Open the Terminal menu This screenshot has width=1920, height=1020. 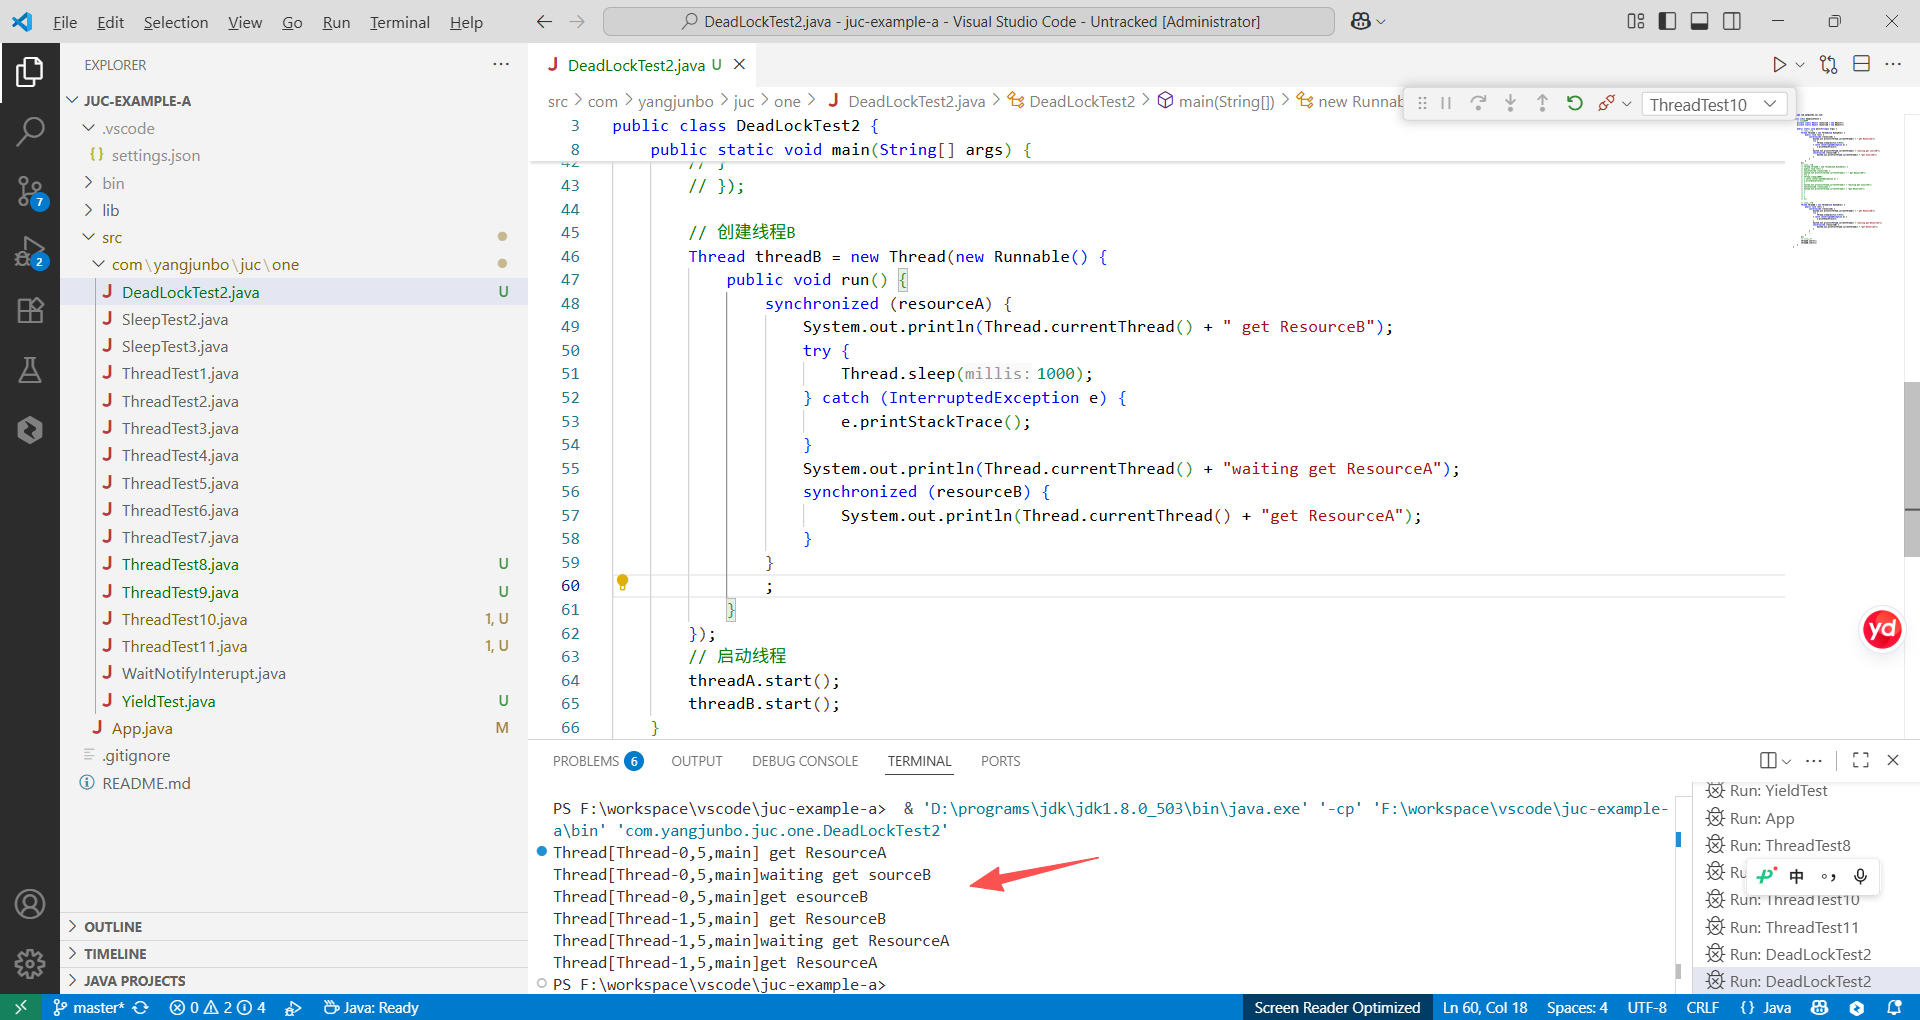point(399,22)
